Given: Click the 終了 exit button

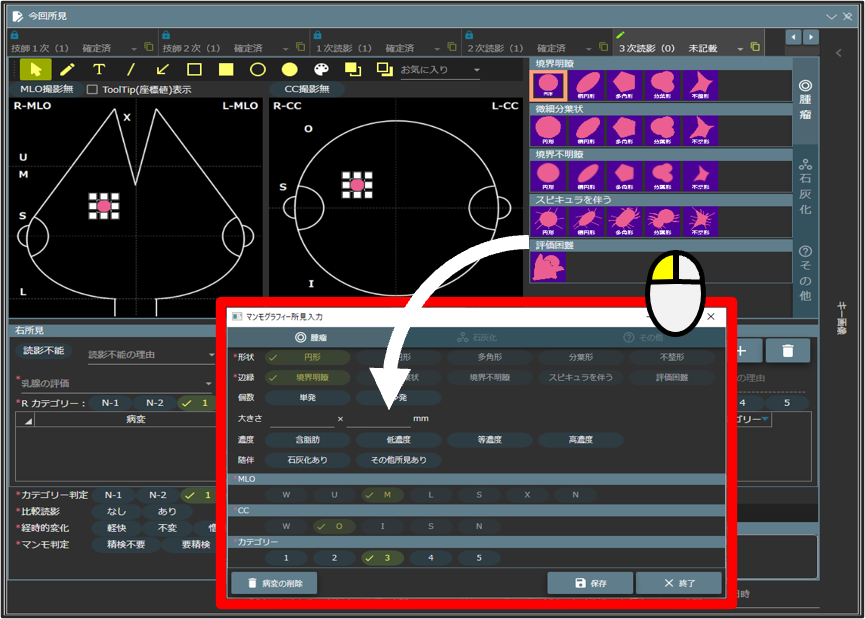Looking at the screenshot, I should [x=679, y=583].
